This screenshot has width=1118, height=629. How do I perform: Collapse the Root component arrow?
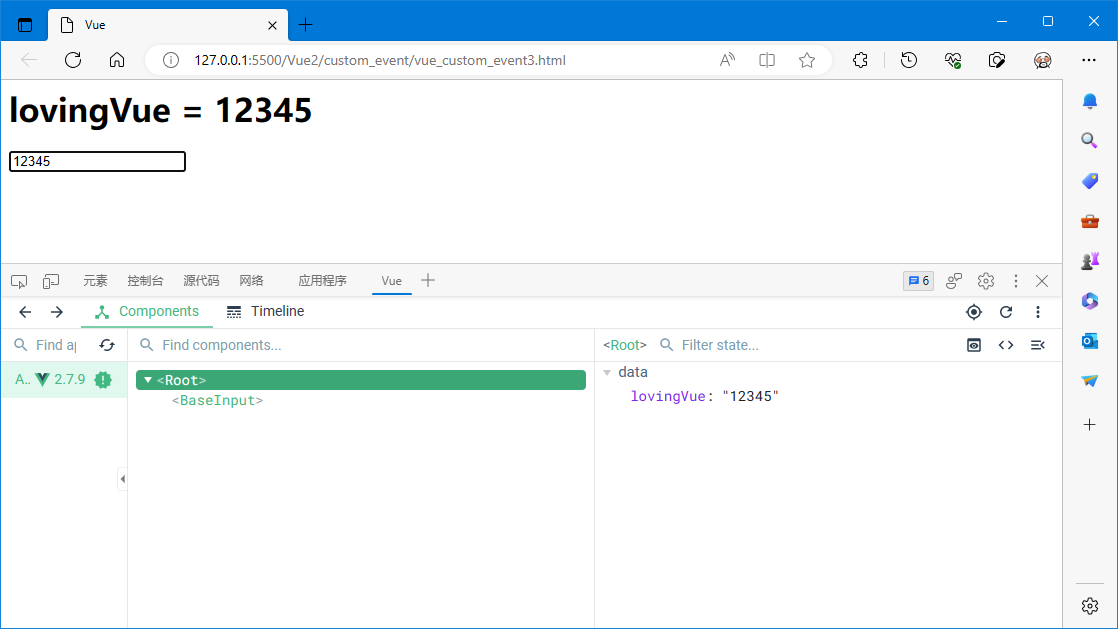click(148, 380)
